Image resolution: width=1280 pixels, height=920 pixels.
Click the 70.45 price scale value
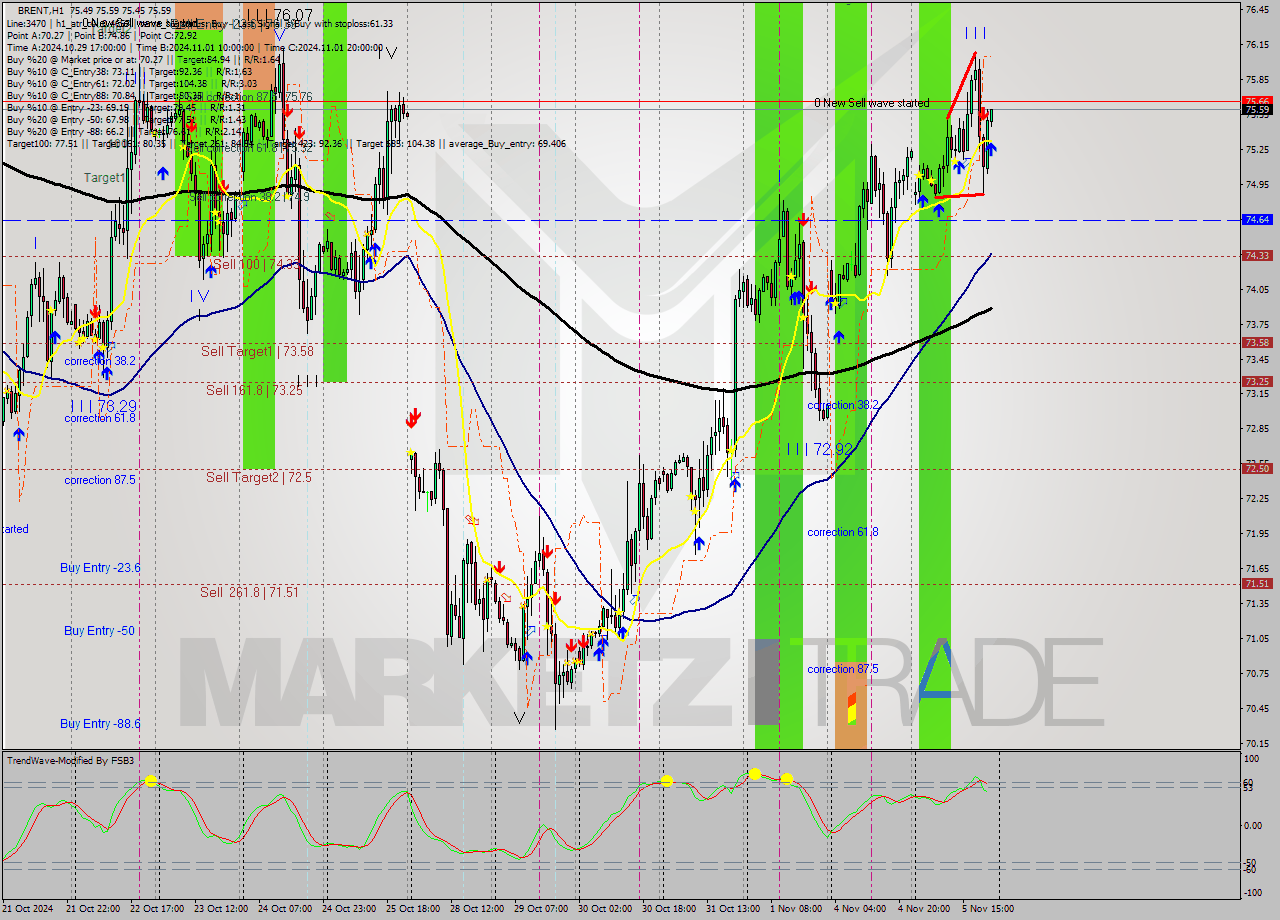click(1257, 708)
